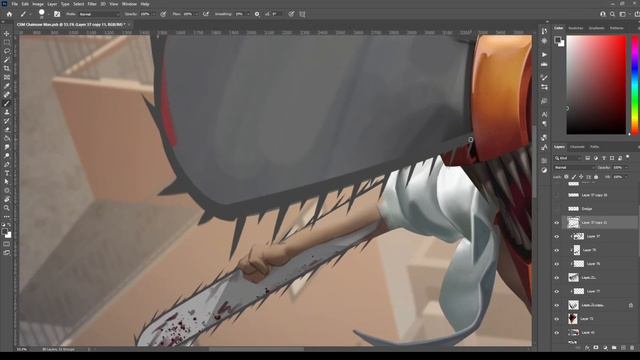Click the Home icon in options bar
The width and height of the screenshot is (640, 360).
pyautogui.click(x=9, y=14)
